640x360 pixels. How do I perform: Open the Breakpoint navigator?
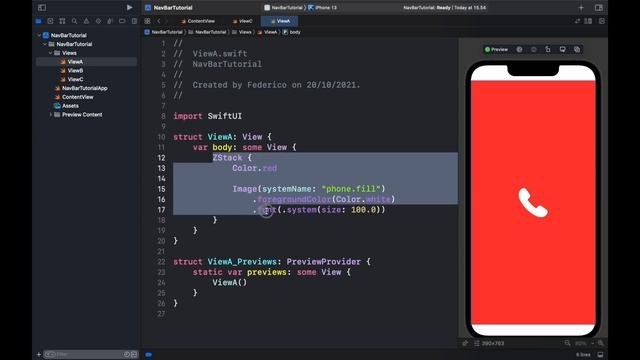tap(122, 21)
